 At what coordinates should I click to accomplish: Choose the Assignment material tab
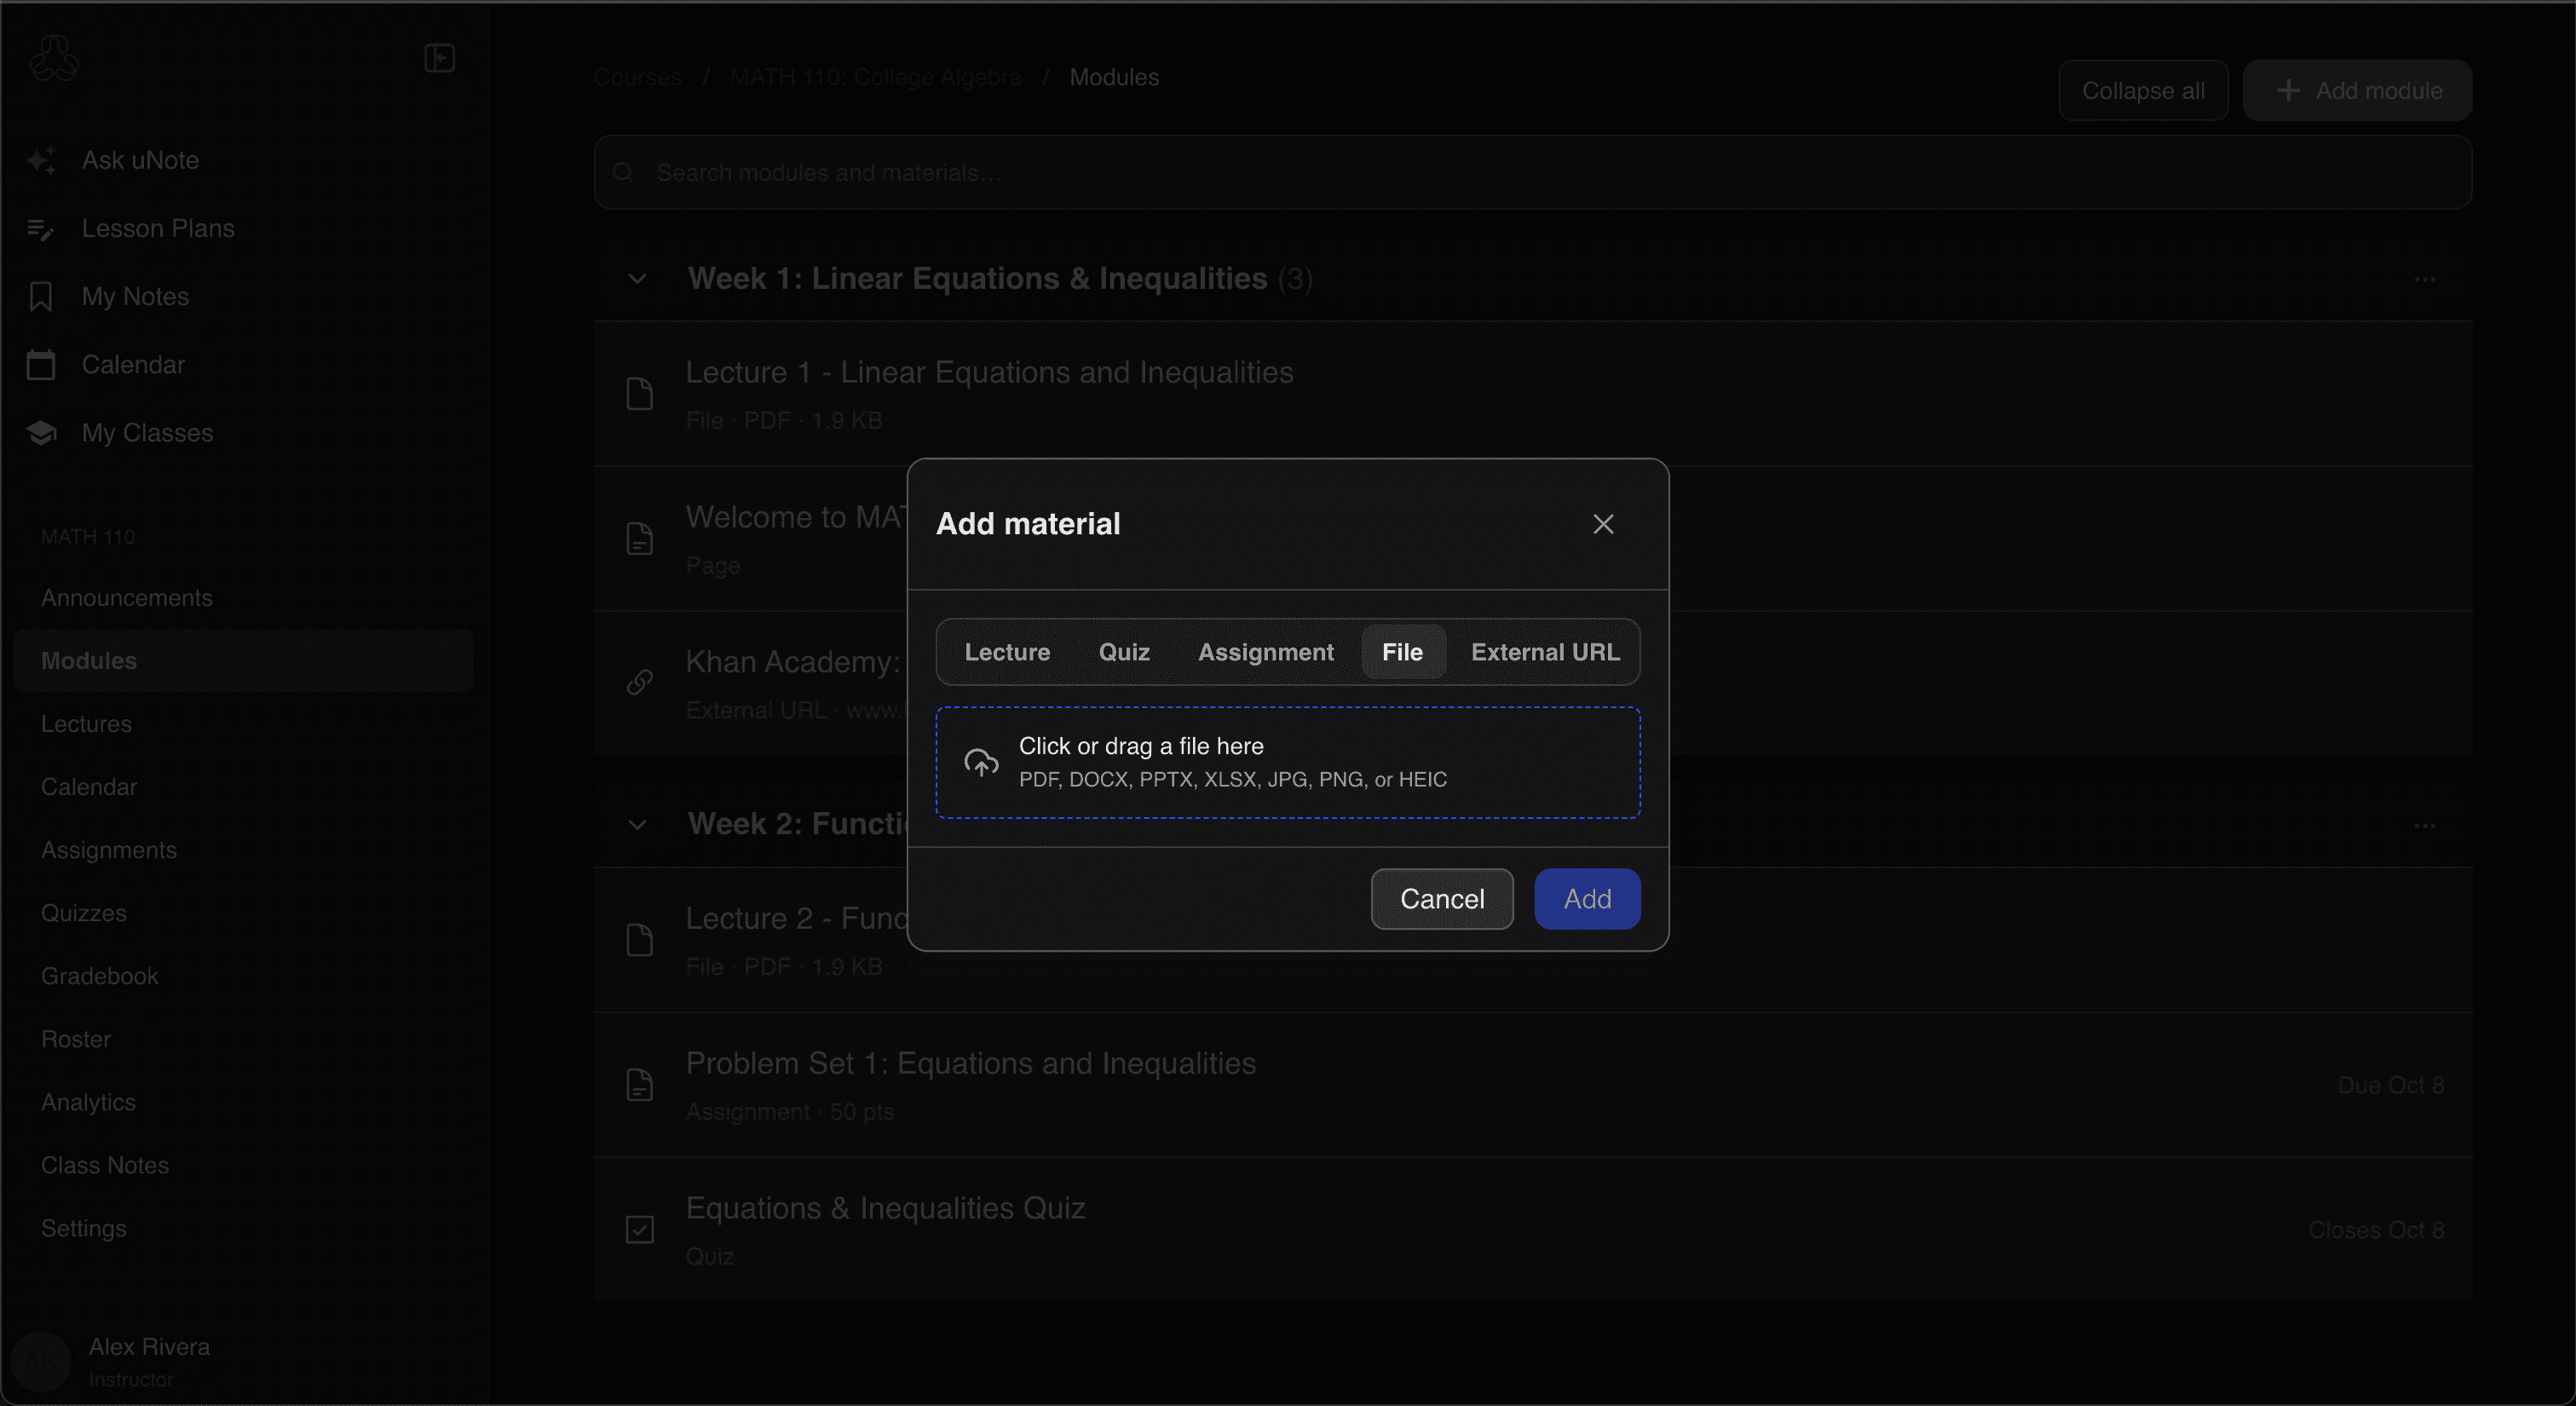1266,652
